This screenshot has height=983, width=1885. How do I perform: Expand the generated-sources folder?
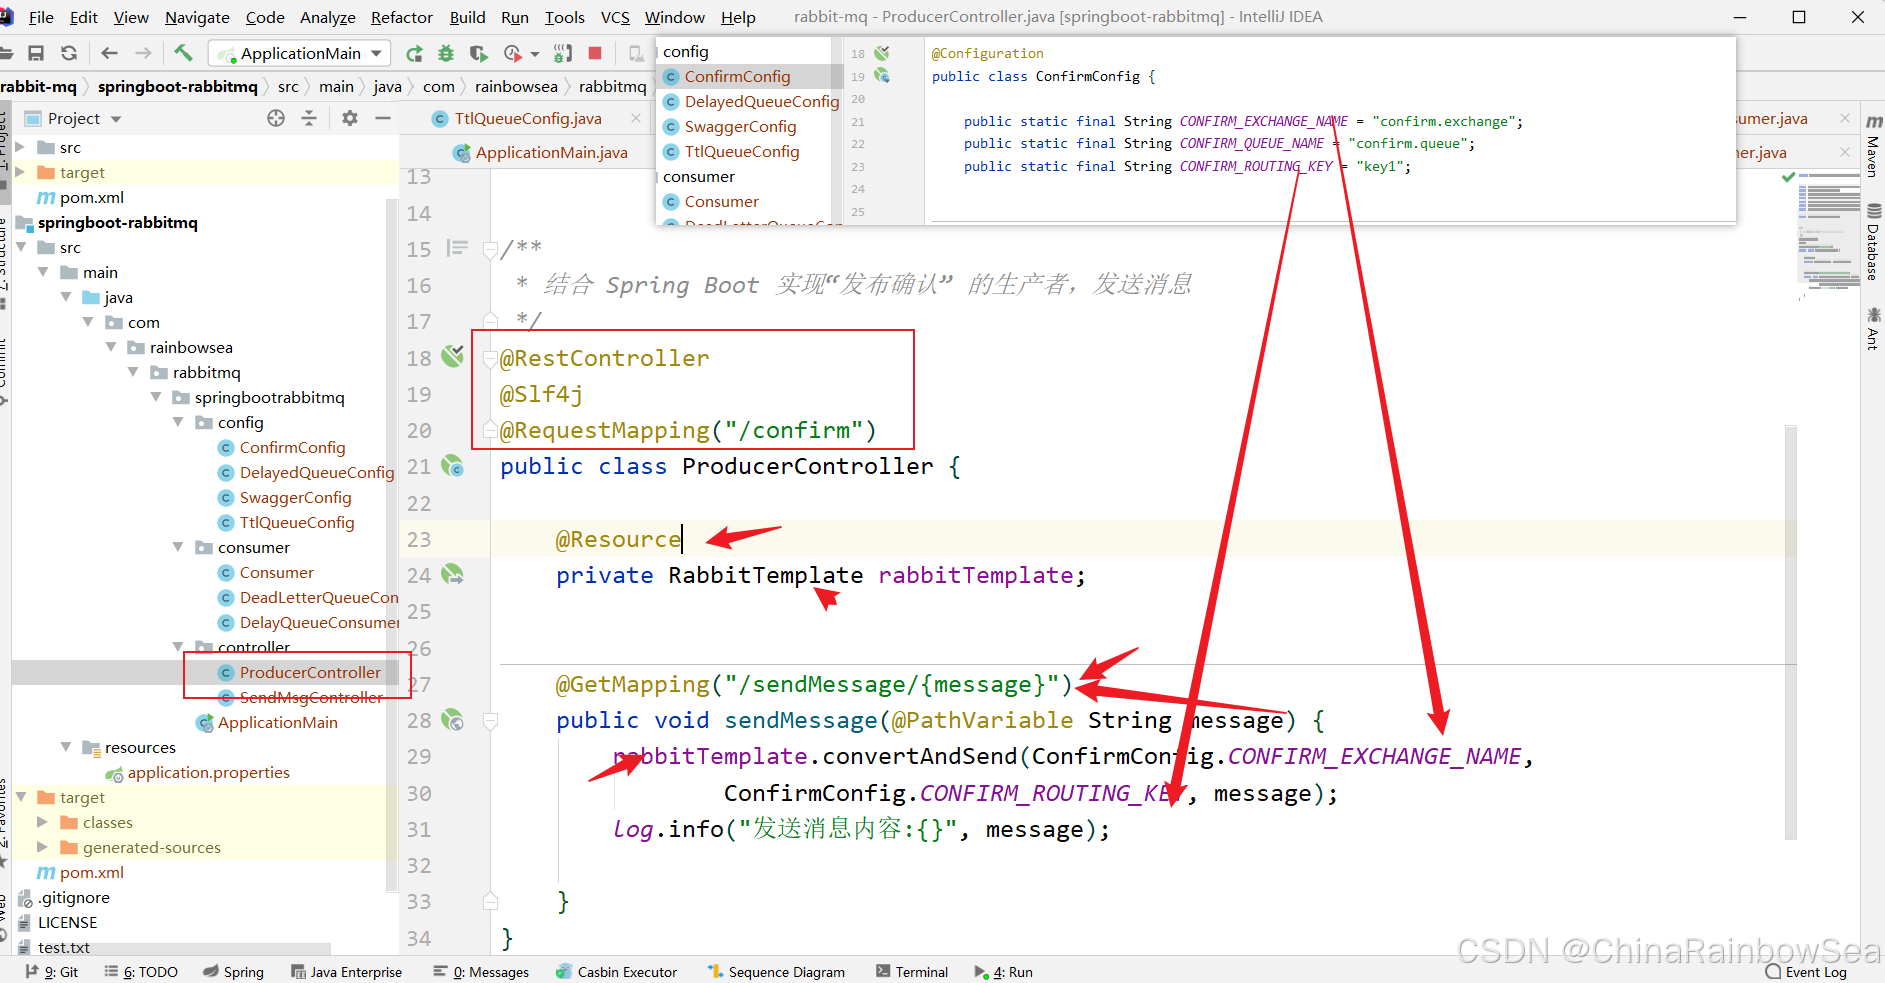coord(43,847)
